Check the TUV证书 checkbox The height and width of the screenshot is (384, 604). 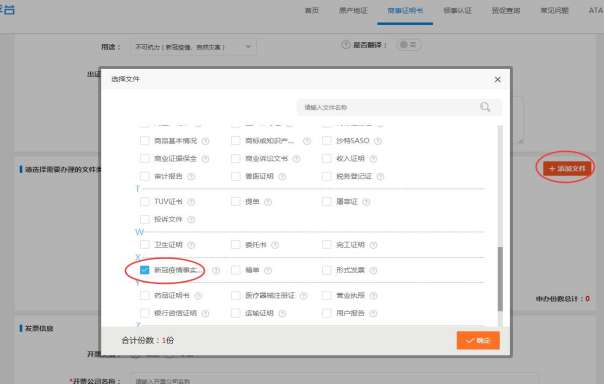click(x=144, y=201)
